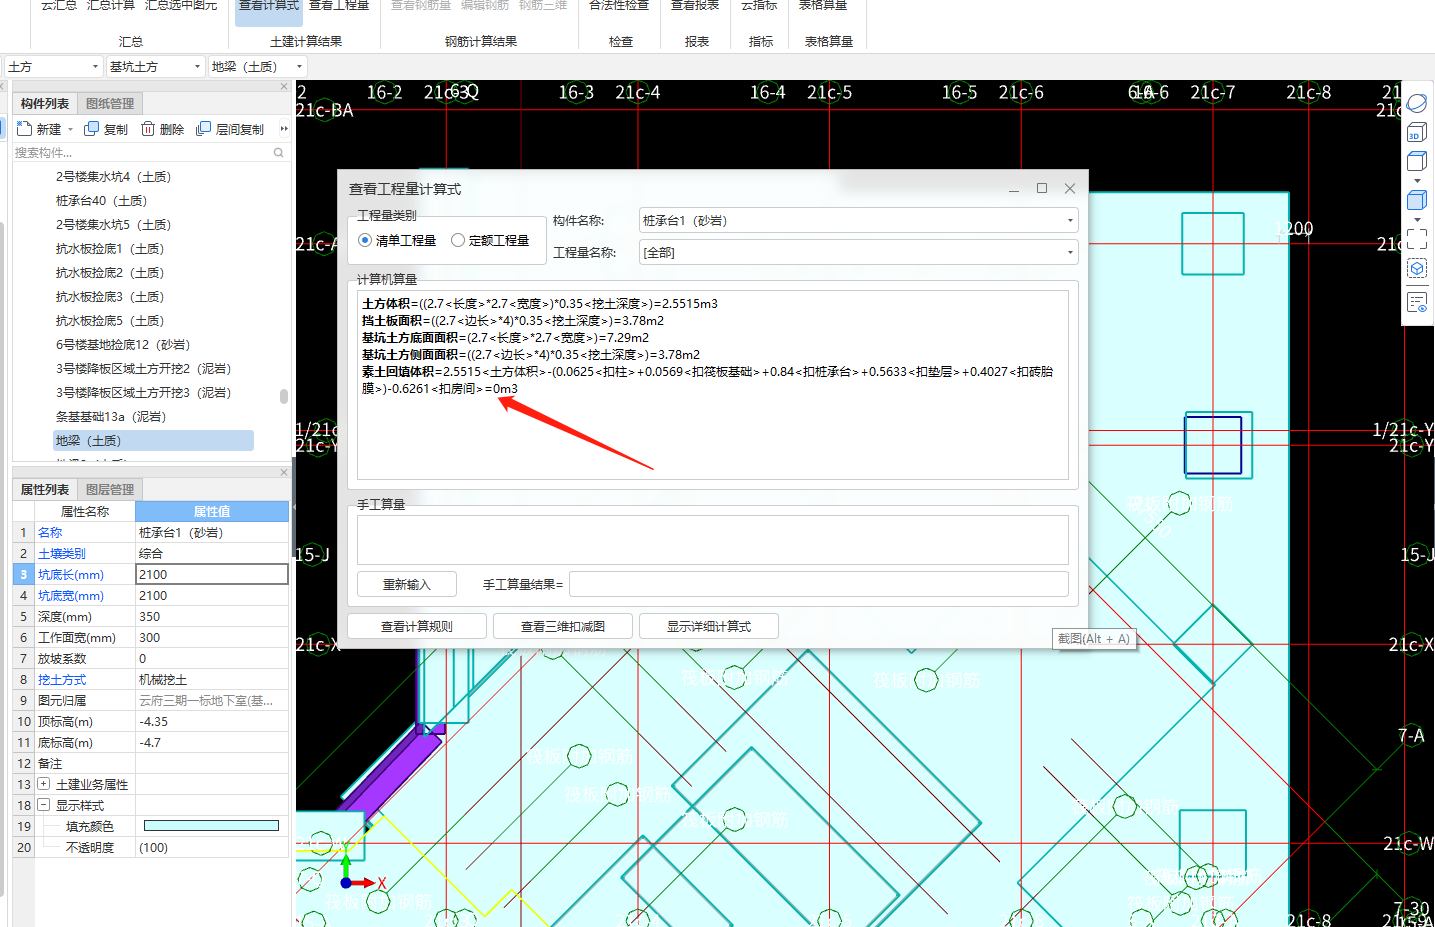Click 查看报表 ribbon command

pyautogui.click(x=695, y=6)
